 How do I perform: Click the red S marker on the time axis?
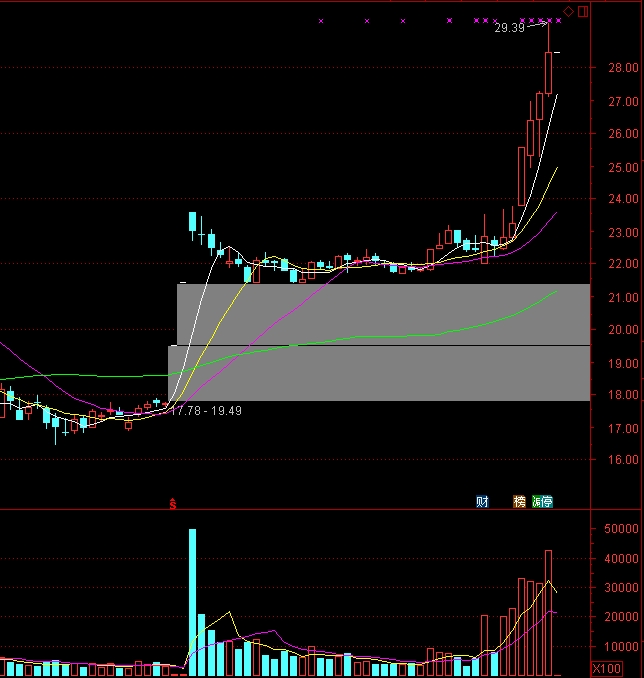point(173,504)
